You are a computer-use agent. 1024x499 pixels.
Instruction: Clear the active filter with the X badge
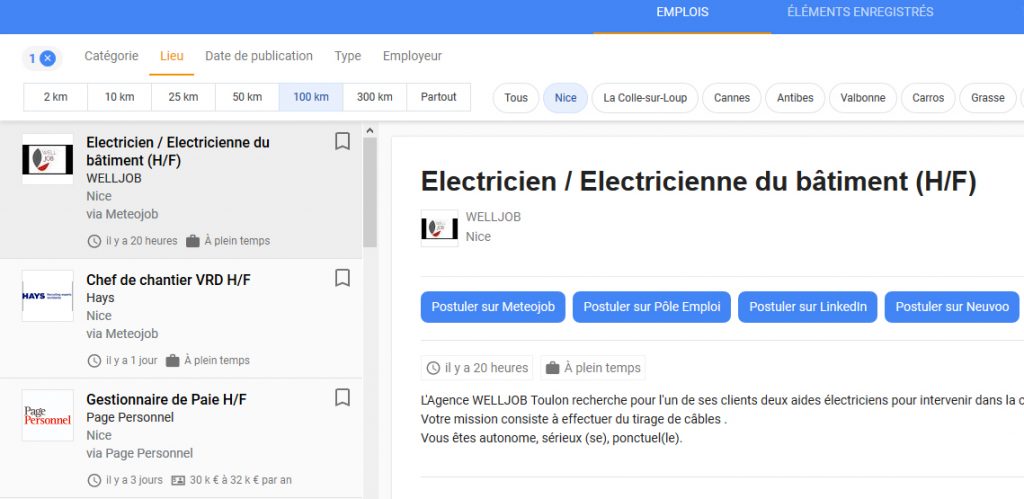(48, 59)
